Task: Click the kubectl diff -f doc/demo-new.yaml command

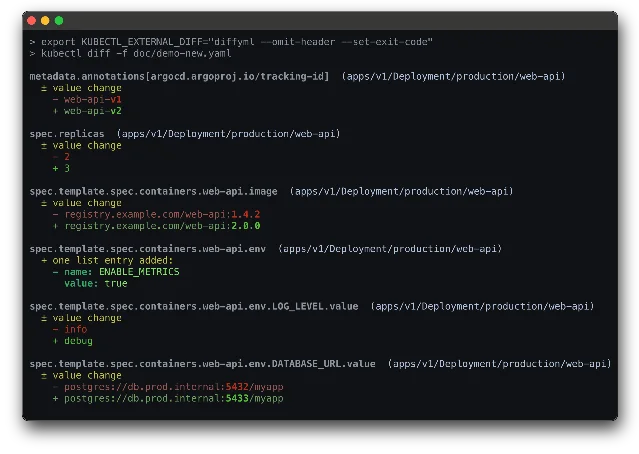Action: click(x=130, y=53)
